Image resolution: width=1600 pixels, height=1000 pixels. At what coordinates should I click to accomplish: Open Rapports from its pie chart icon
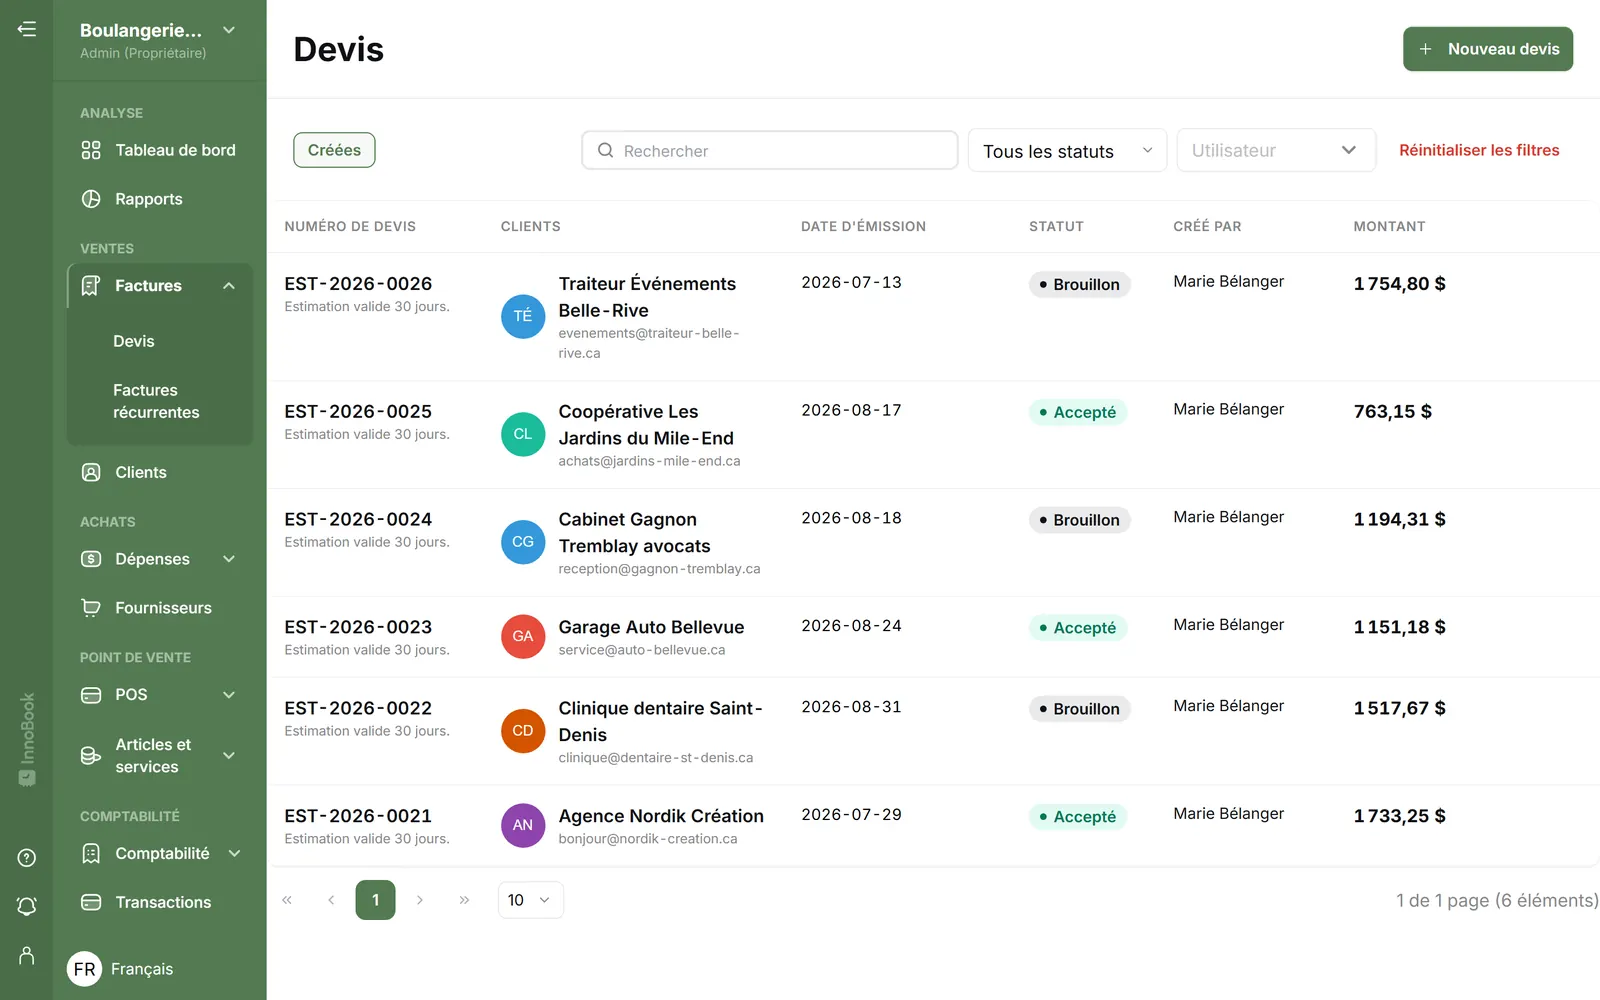click(91, 199)
